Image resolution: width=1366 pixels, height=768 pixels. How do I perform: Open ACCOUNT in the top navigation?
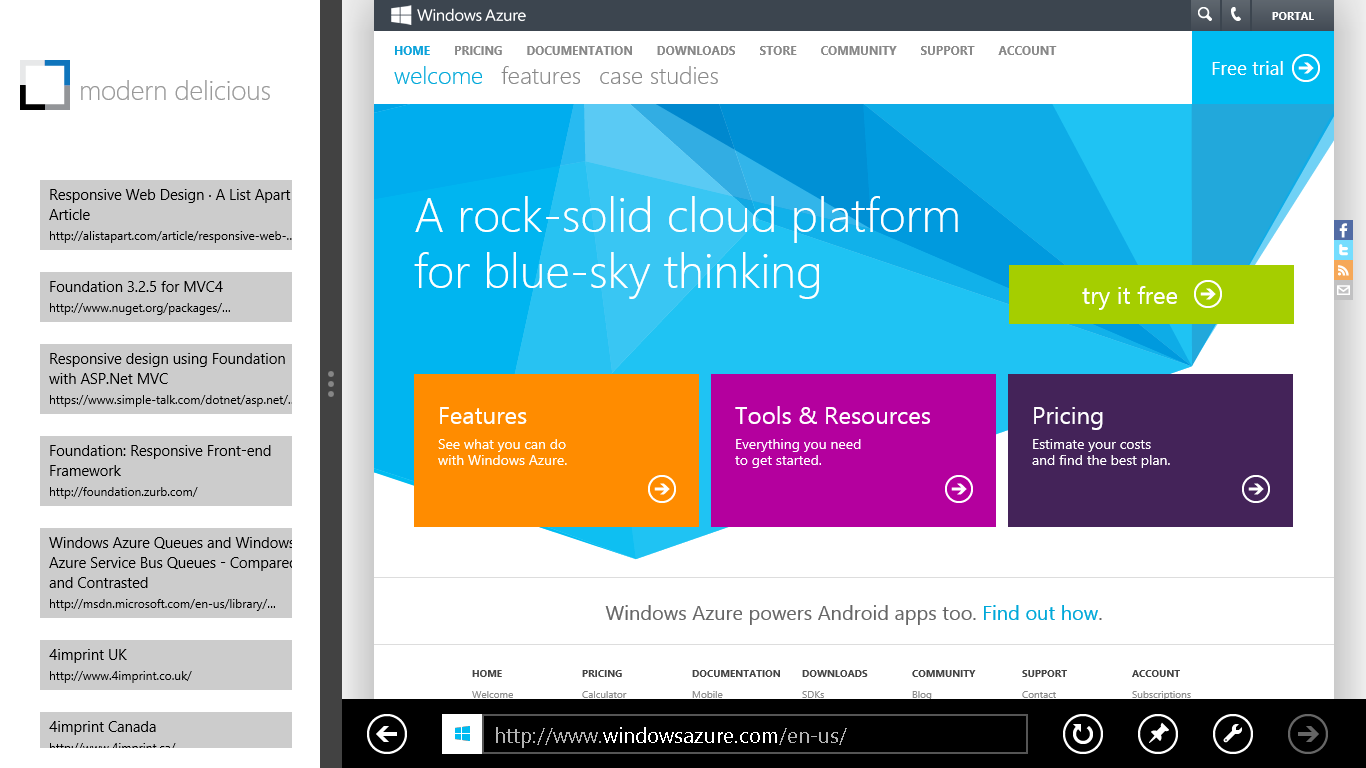(1027, 51)
